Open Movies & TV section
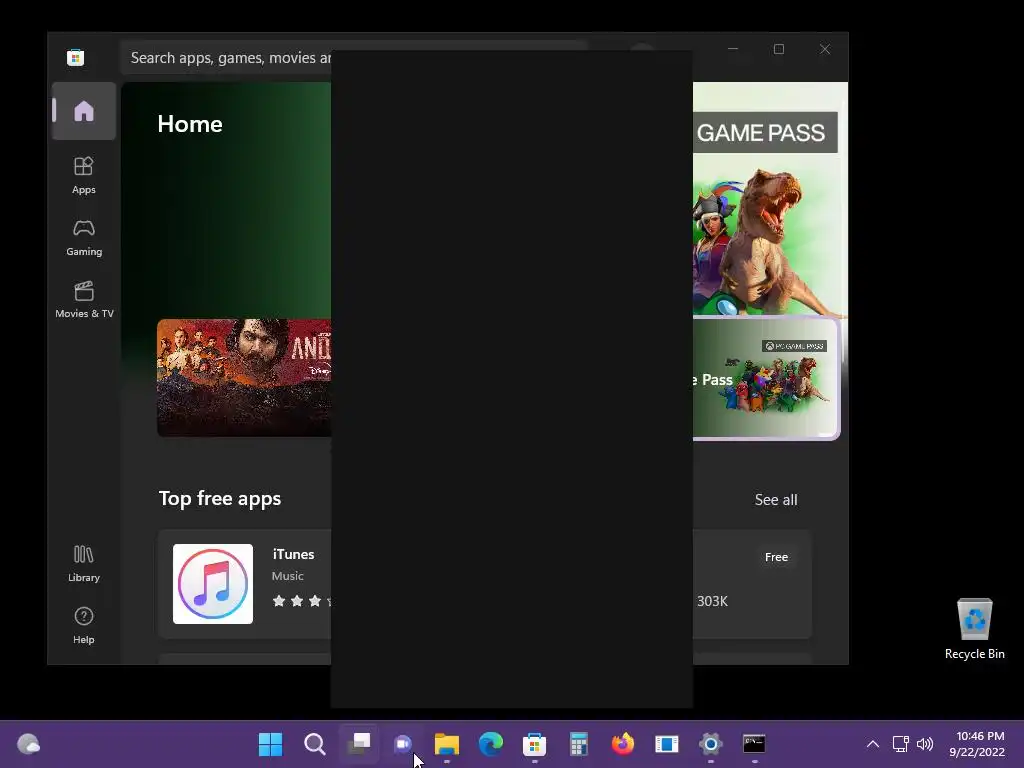 coord(84,300)
